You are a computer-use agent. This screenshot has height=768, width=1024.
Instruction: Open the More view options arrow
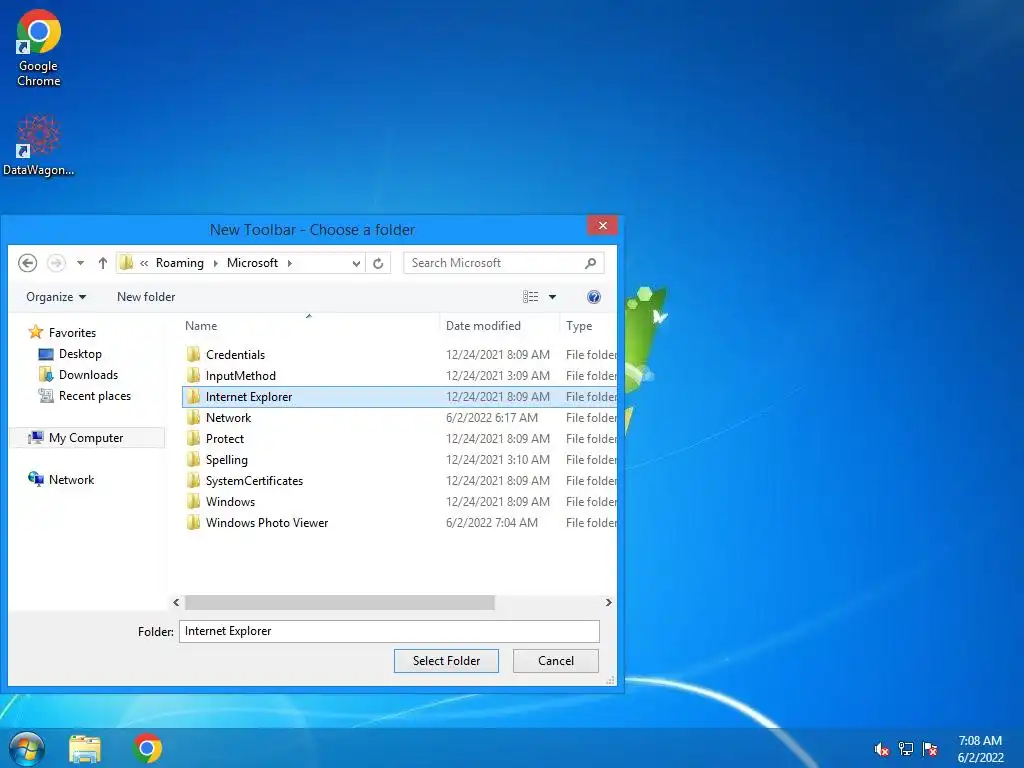click(x=552, y=297)
